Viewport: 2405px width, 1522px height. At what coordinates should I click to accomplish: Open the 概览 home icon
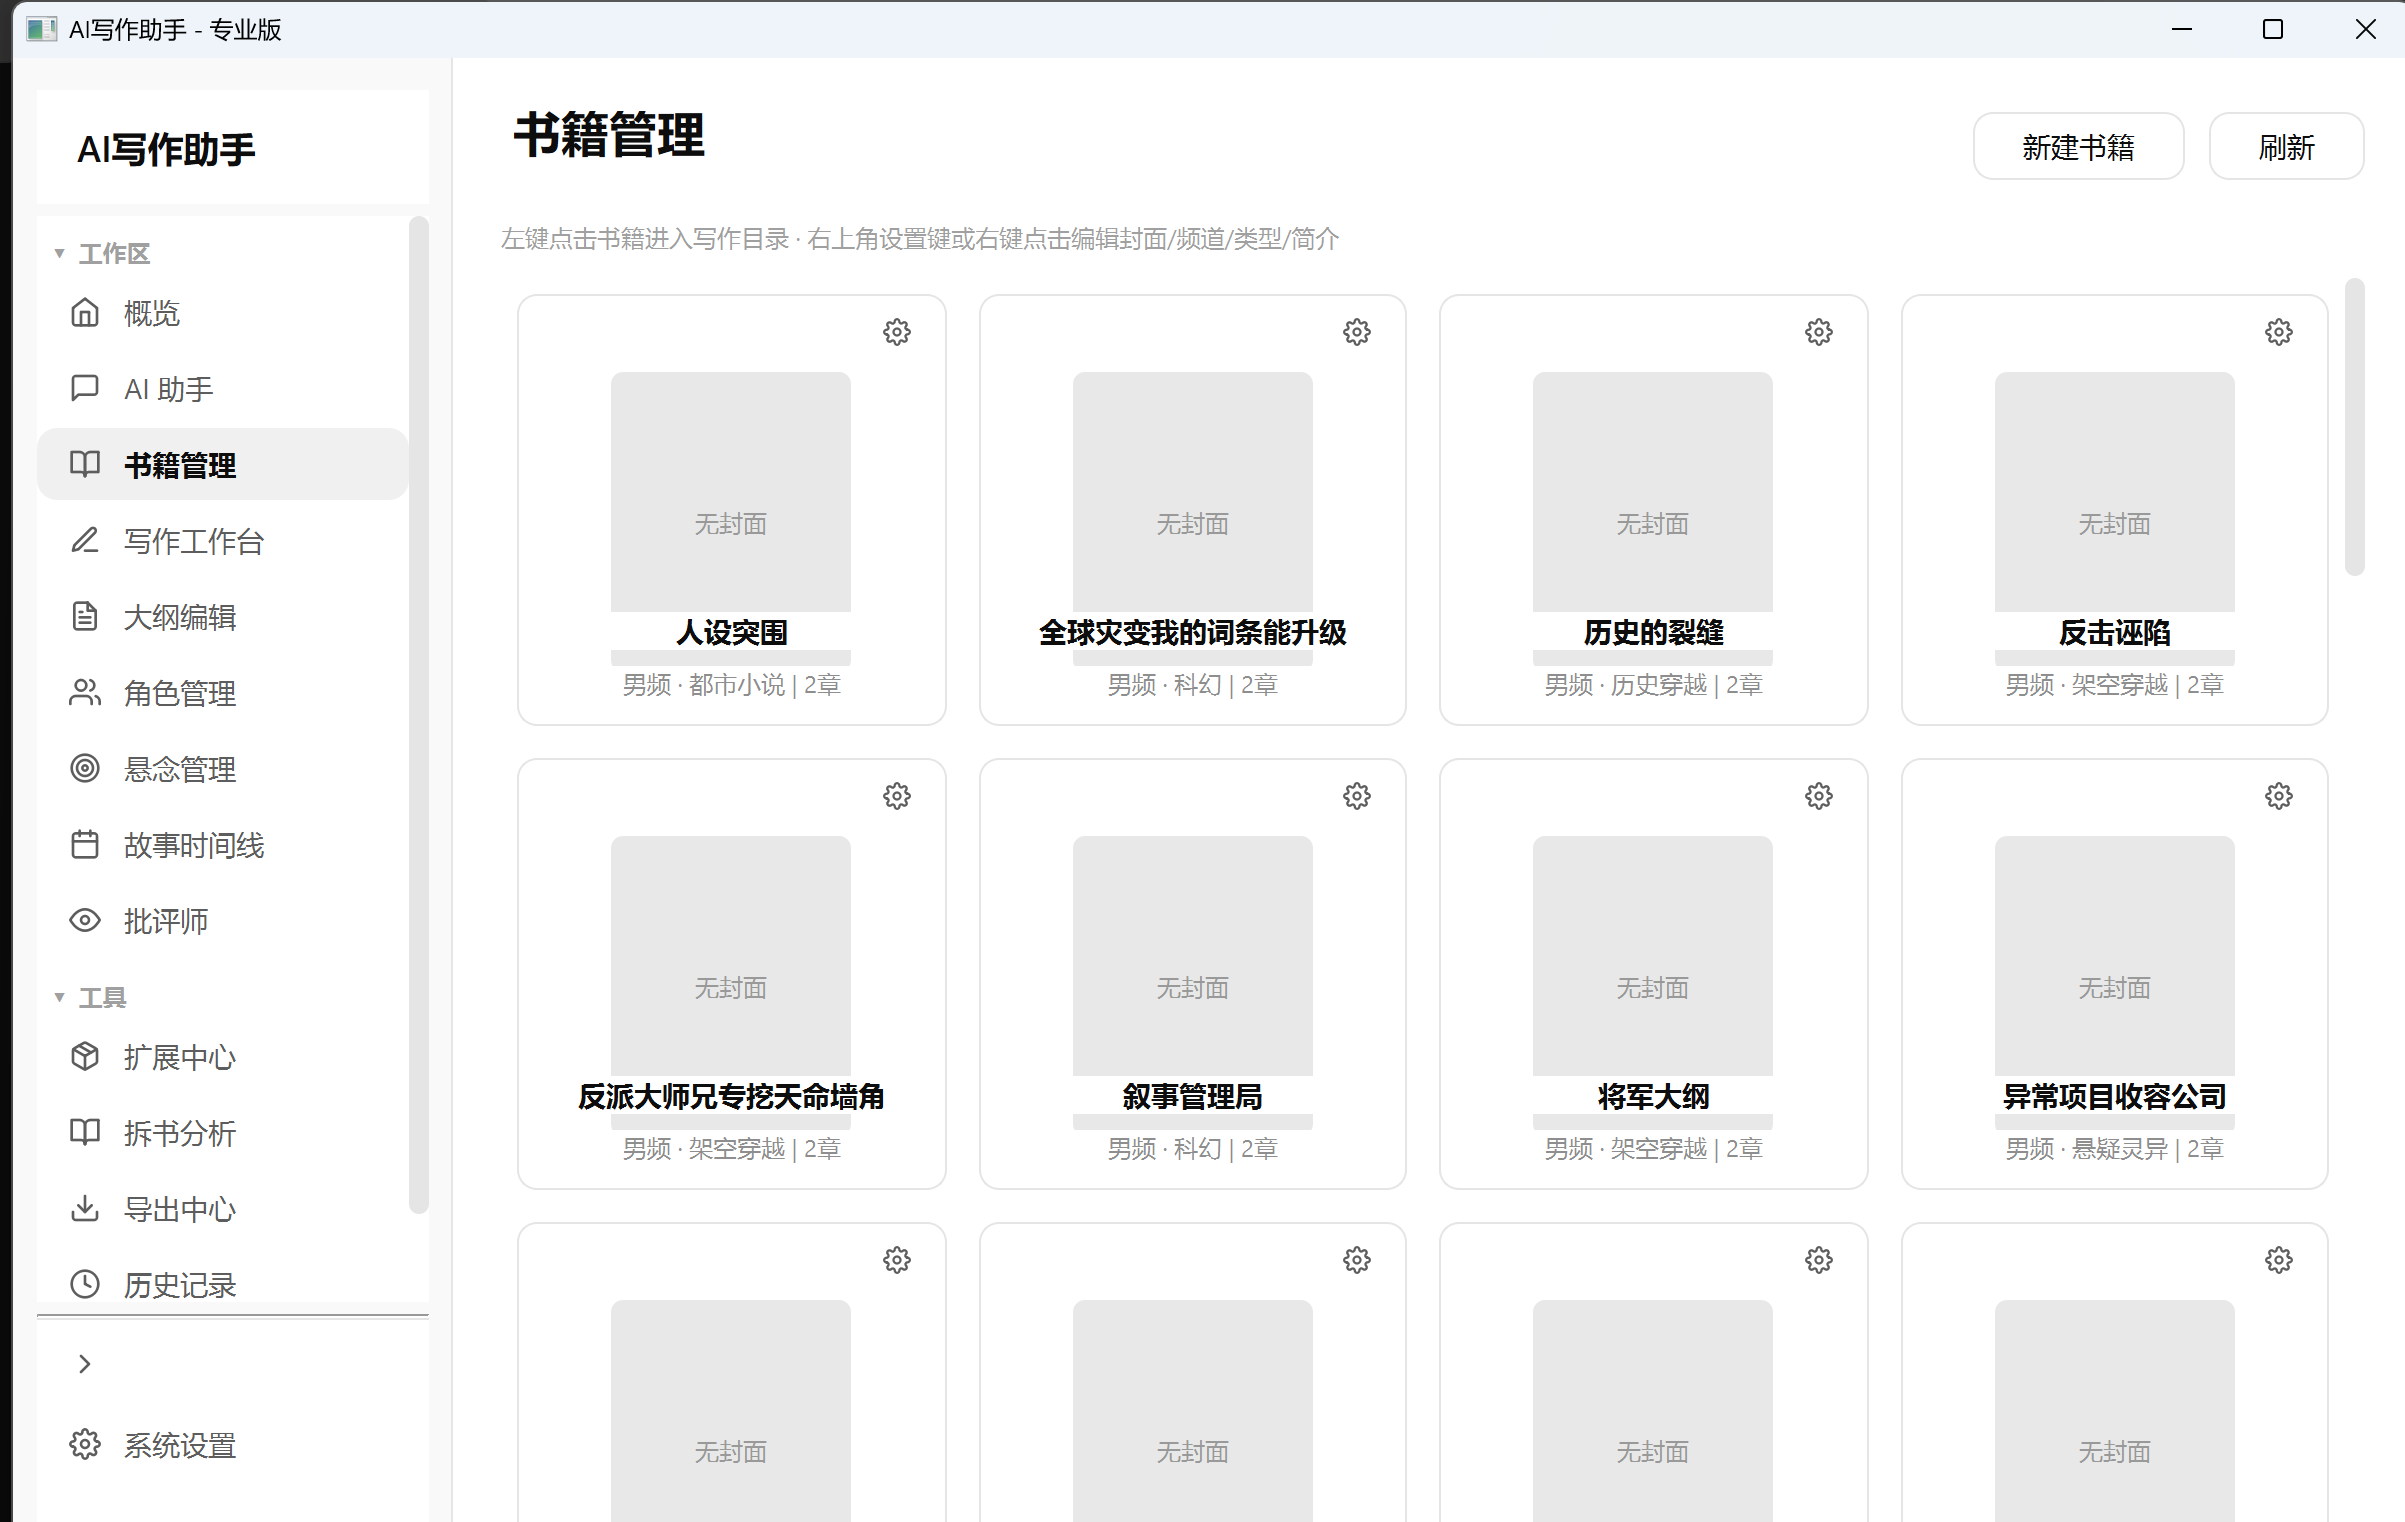pos(85,313)
